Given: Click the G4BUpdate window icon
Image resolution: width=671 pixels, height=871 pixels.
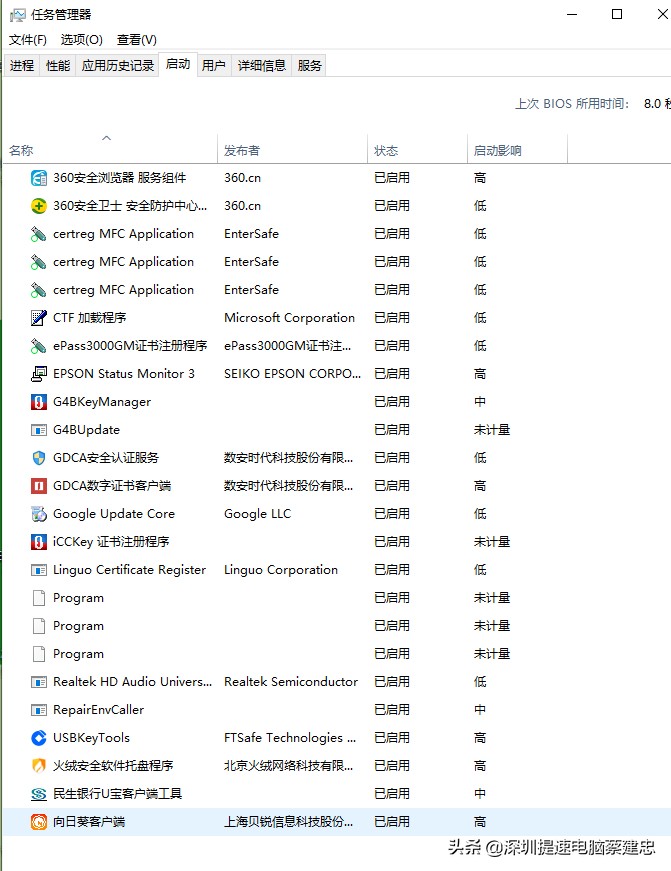Looking at the screenshot, I should click(39, 430).
